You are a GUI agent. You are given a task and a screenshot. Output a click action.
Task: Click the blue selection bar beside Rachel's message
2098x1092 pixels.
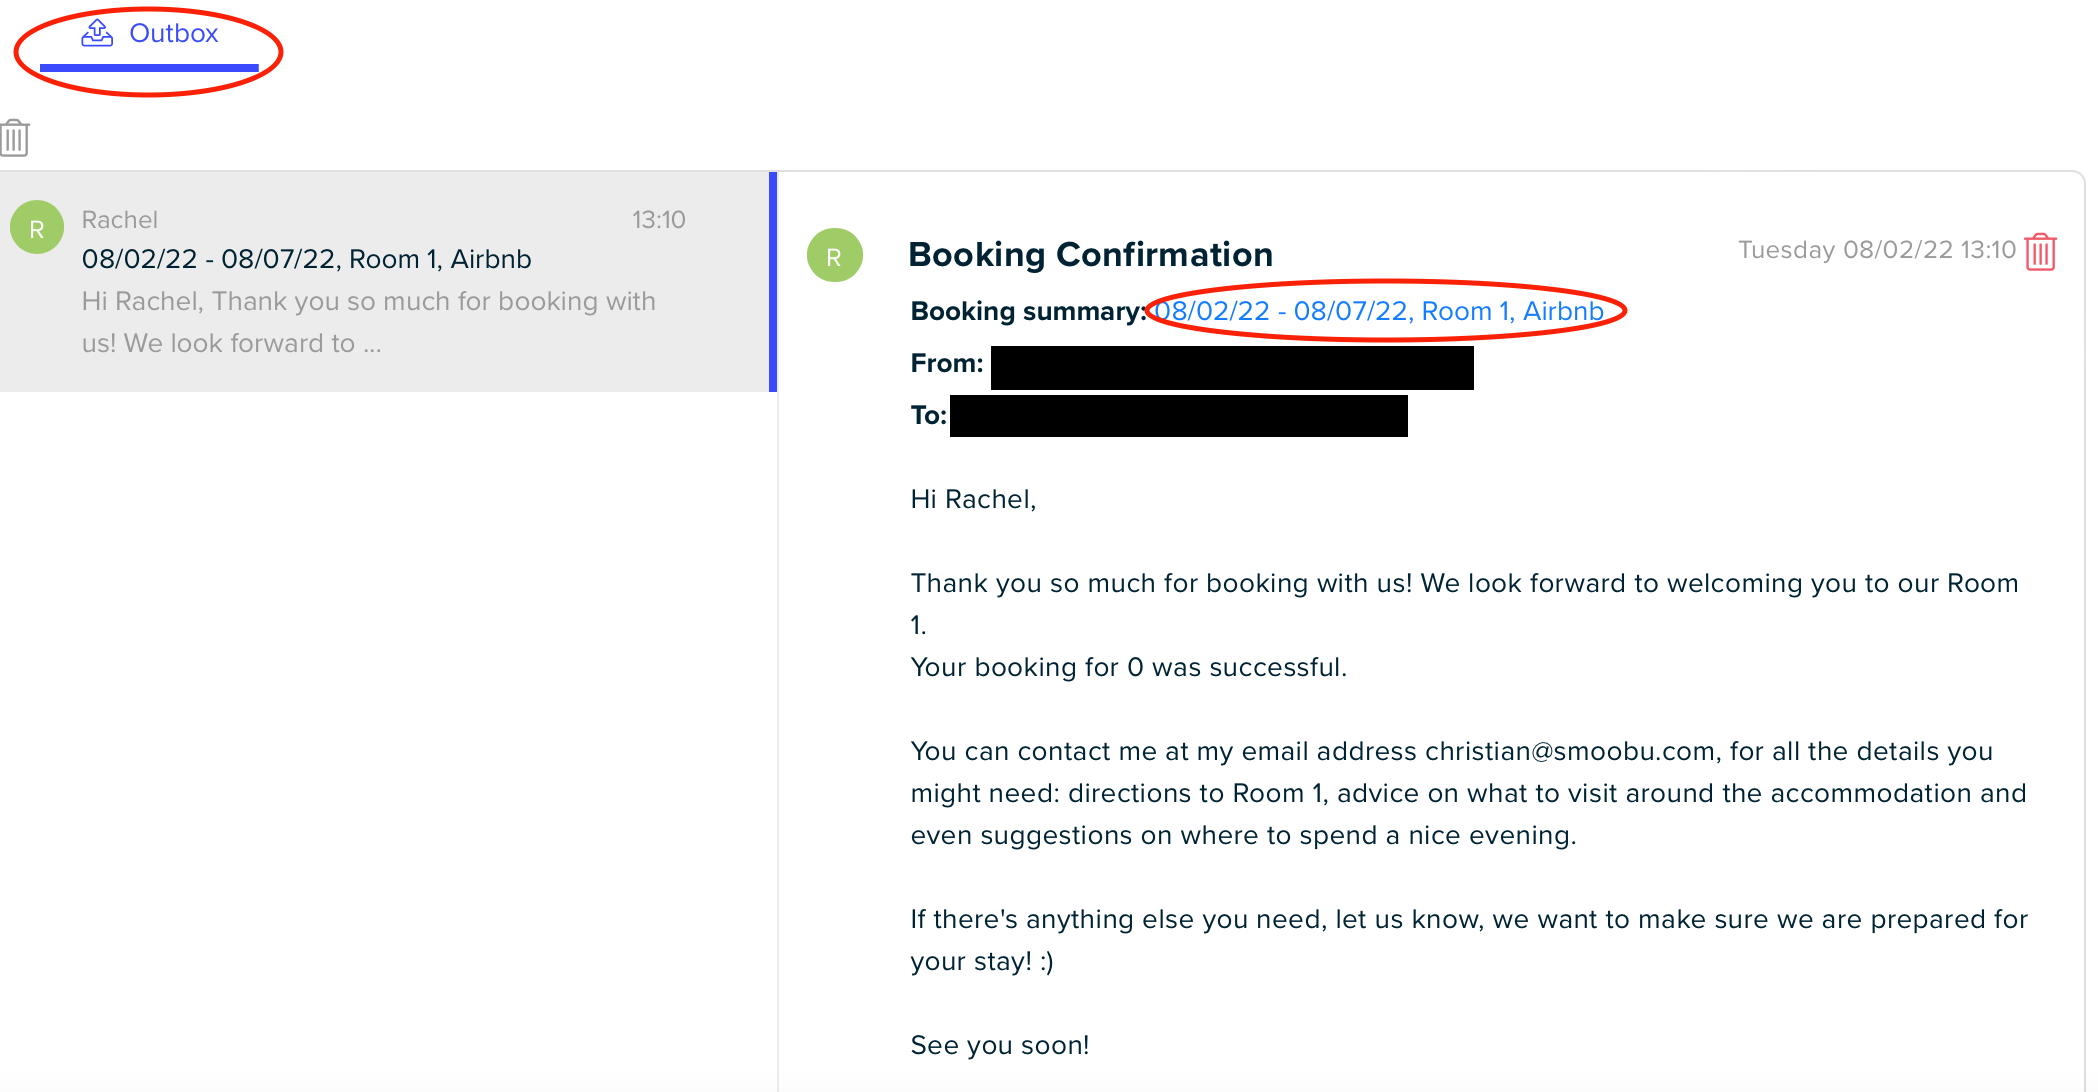coord(773,282)
